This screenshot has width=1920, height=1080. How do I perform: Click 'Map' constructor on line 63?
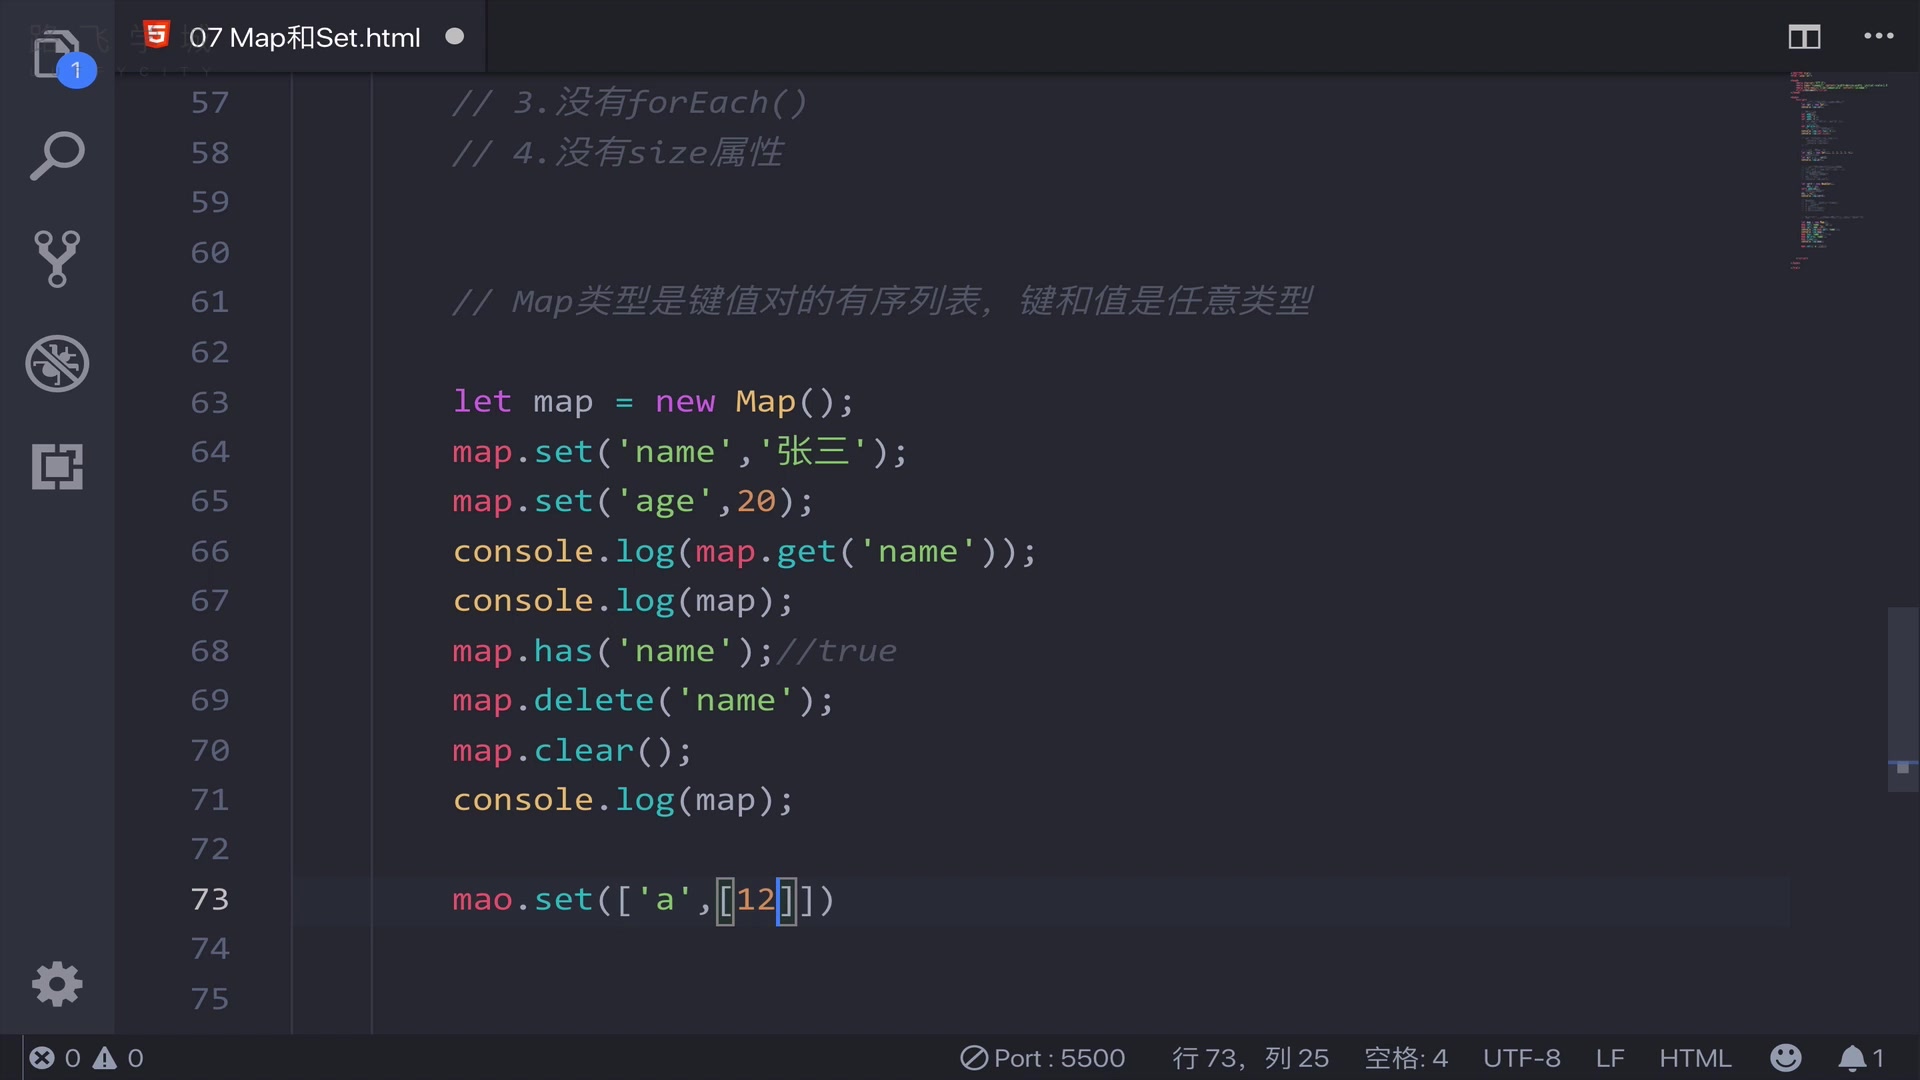[765, 401]
